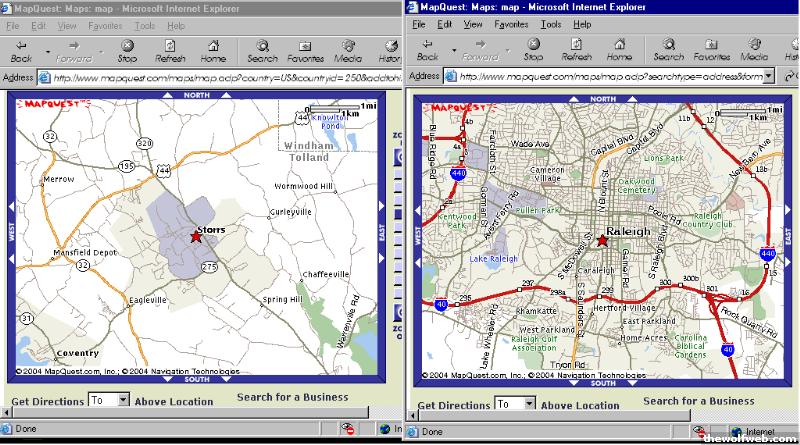Open the Get Directions dropdown under Storrs map
Image resolution: width=800 pixels, height=445 pixels.
point(123,400)
